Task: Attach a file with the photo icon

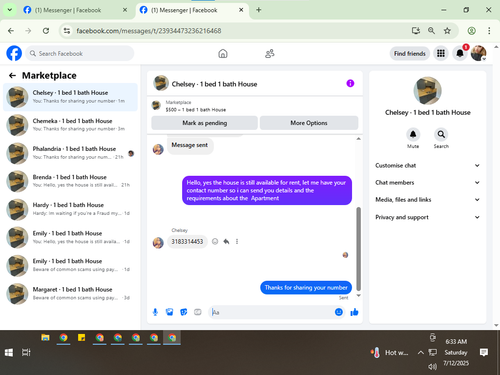Action: point(169,312)
